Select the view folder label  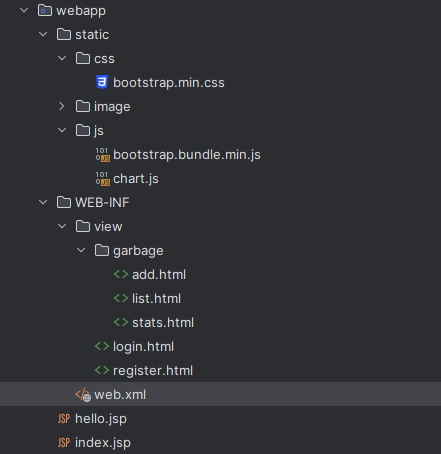click(x=108, y=227)
